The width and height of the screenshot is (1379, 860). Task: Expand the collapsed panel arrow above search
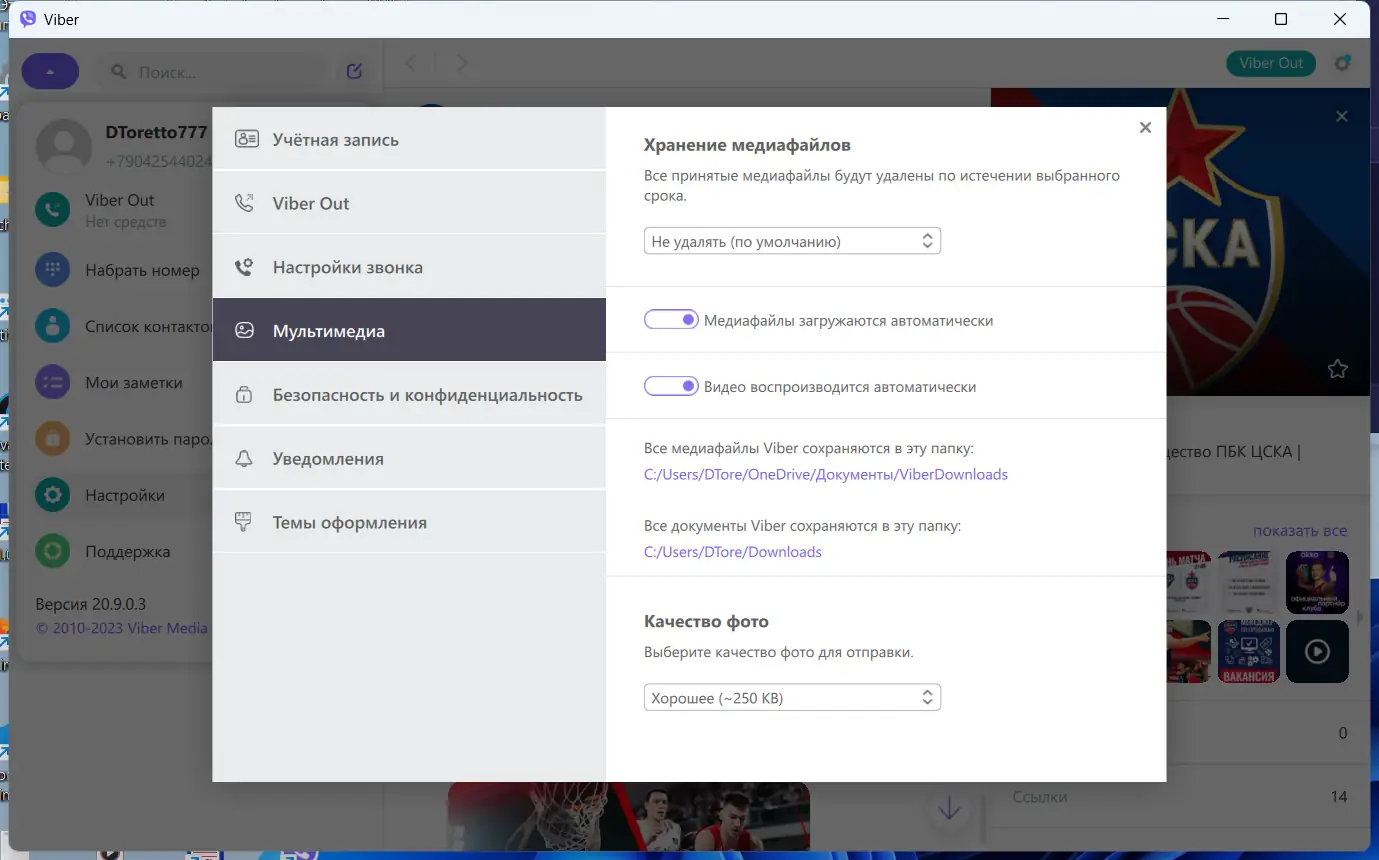(x=50, y=70)
